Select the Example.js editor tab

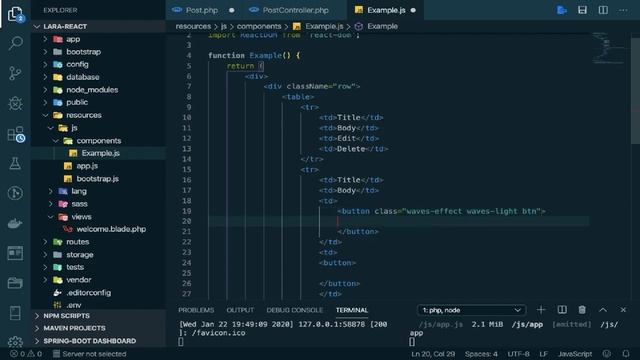386,10
